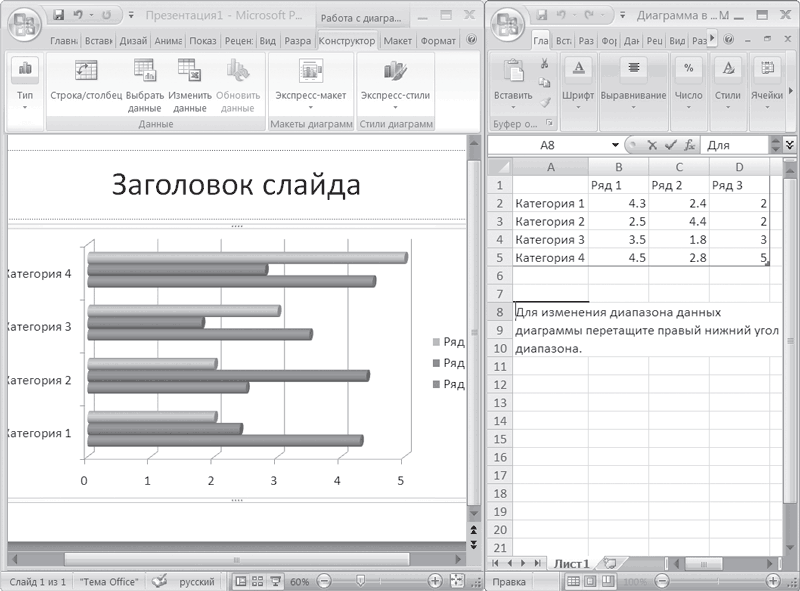800x591 pixels.
Task: Click the fx insert function icon
Action: tap(690, 145)
